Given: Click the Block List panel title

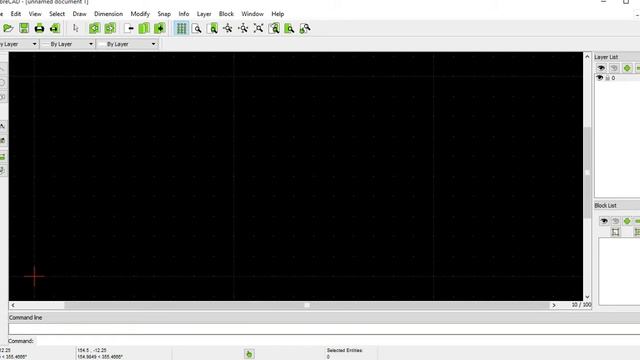Looking at the screenshot, I should tap(605, 205).
